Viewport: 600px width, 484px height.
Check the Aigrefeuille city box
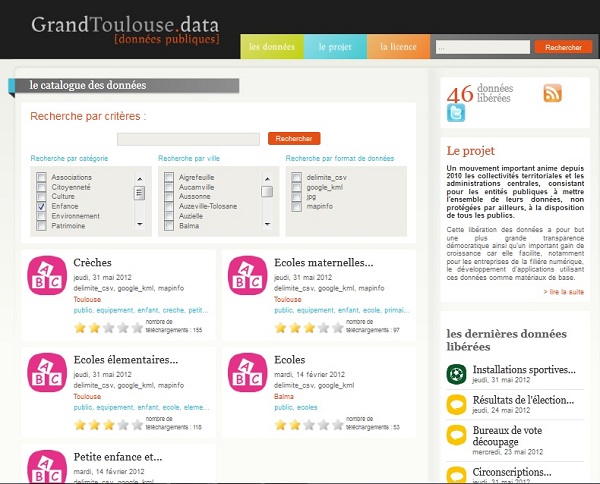click(169, 177)
